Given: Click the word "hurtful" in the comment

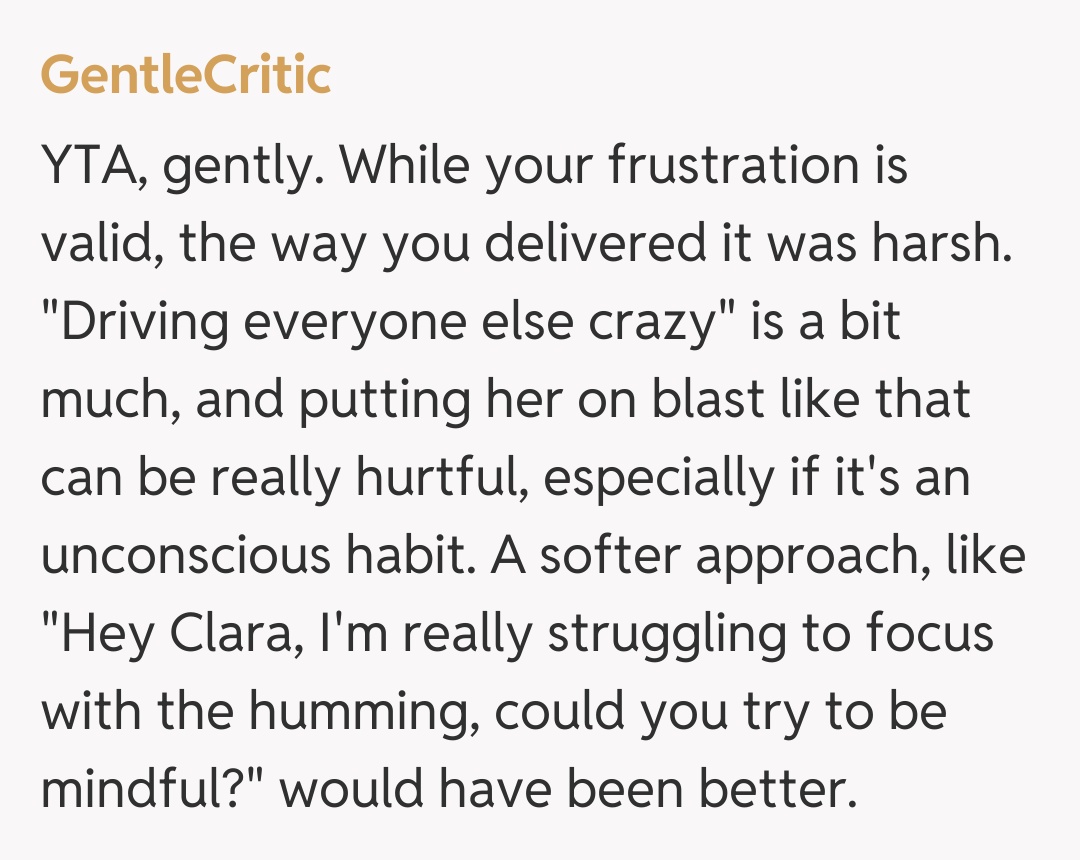Looking at the screenshot, I should tap(435, 478).
